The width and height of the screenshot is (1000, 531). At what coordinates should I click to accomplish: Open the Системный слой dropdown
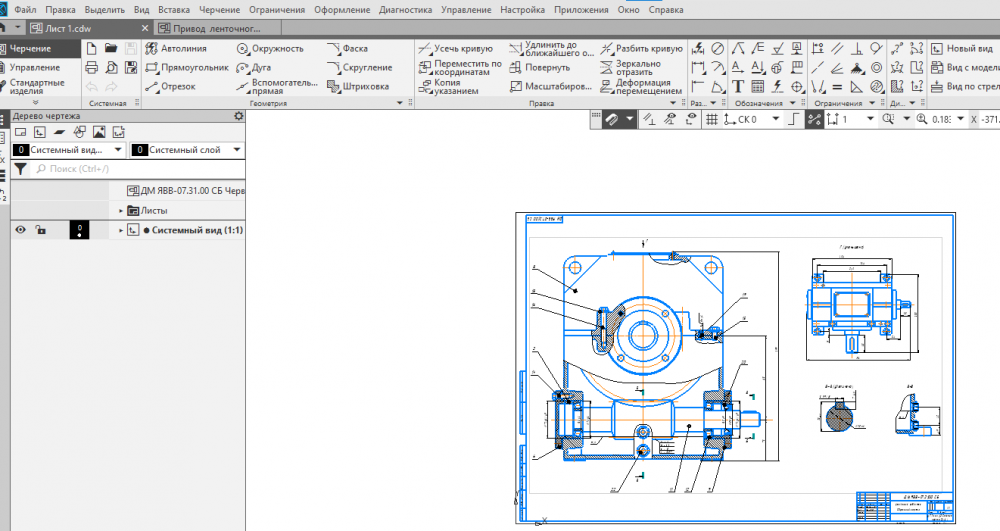tap(237, 150)
